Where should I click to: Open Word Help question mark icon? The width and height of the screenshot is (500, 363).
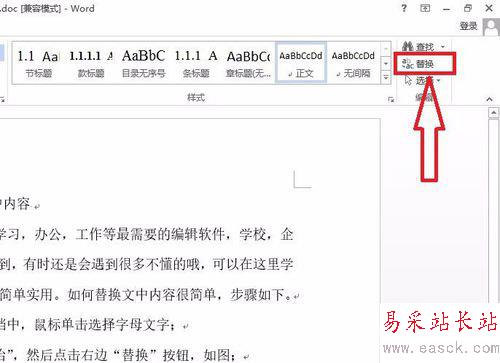point(404,8)
